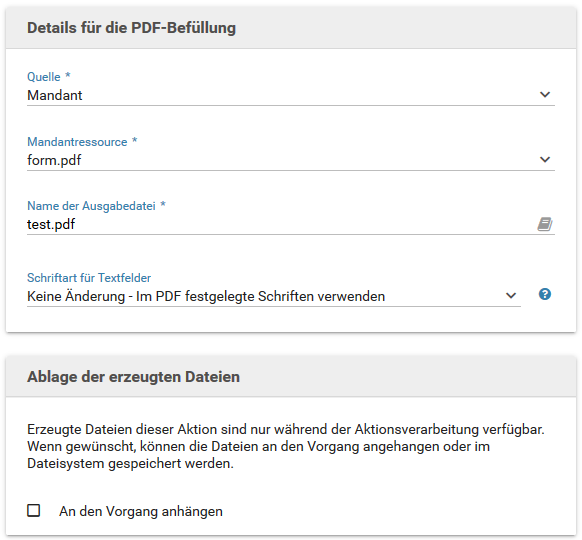Enable the An den Vorgang anhängen checkbox
This screenshot has width=582, height=540.
(34, 510)
